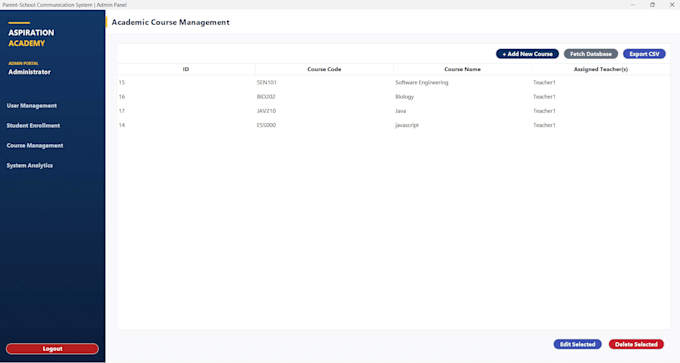The image size is (680, 363).
Task: Minimize the Admin Panel window
Action: tap(633, 5)
